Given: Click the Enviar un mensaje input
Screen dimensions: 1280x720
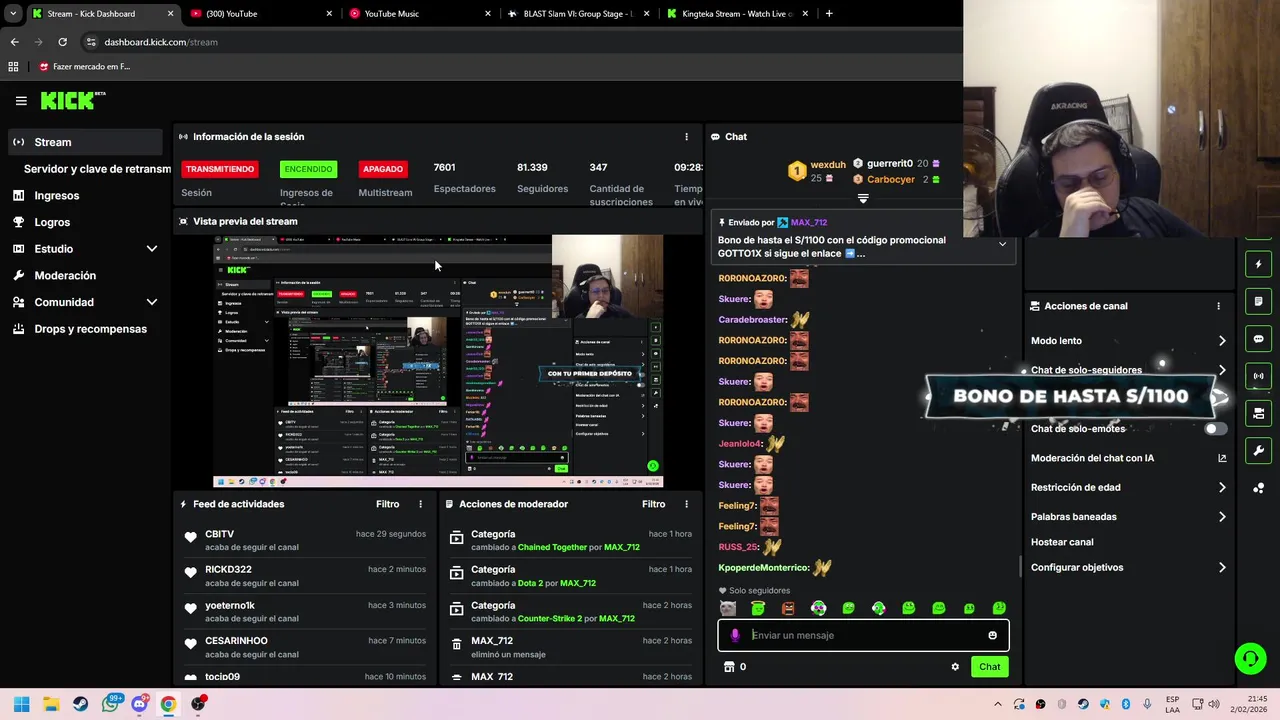Looking at the screenshot, I should [863, 635].
